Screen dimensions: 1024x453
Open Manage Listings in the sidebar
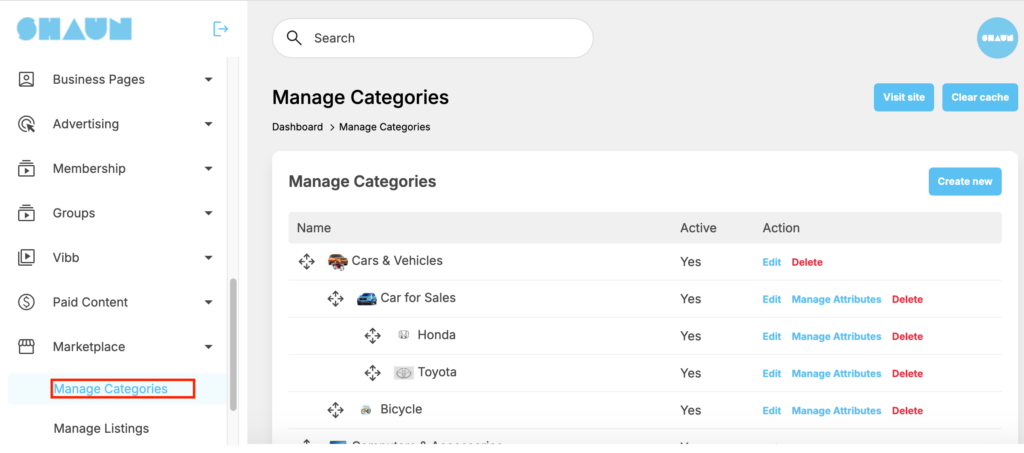pos(101,428)
